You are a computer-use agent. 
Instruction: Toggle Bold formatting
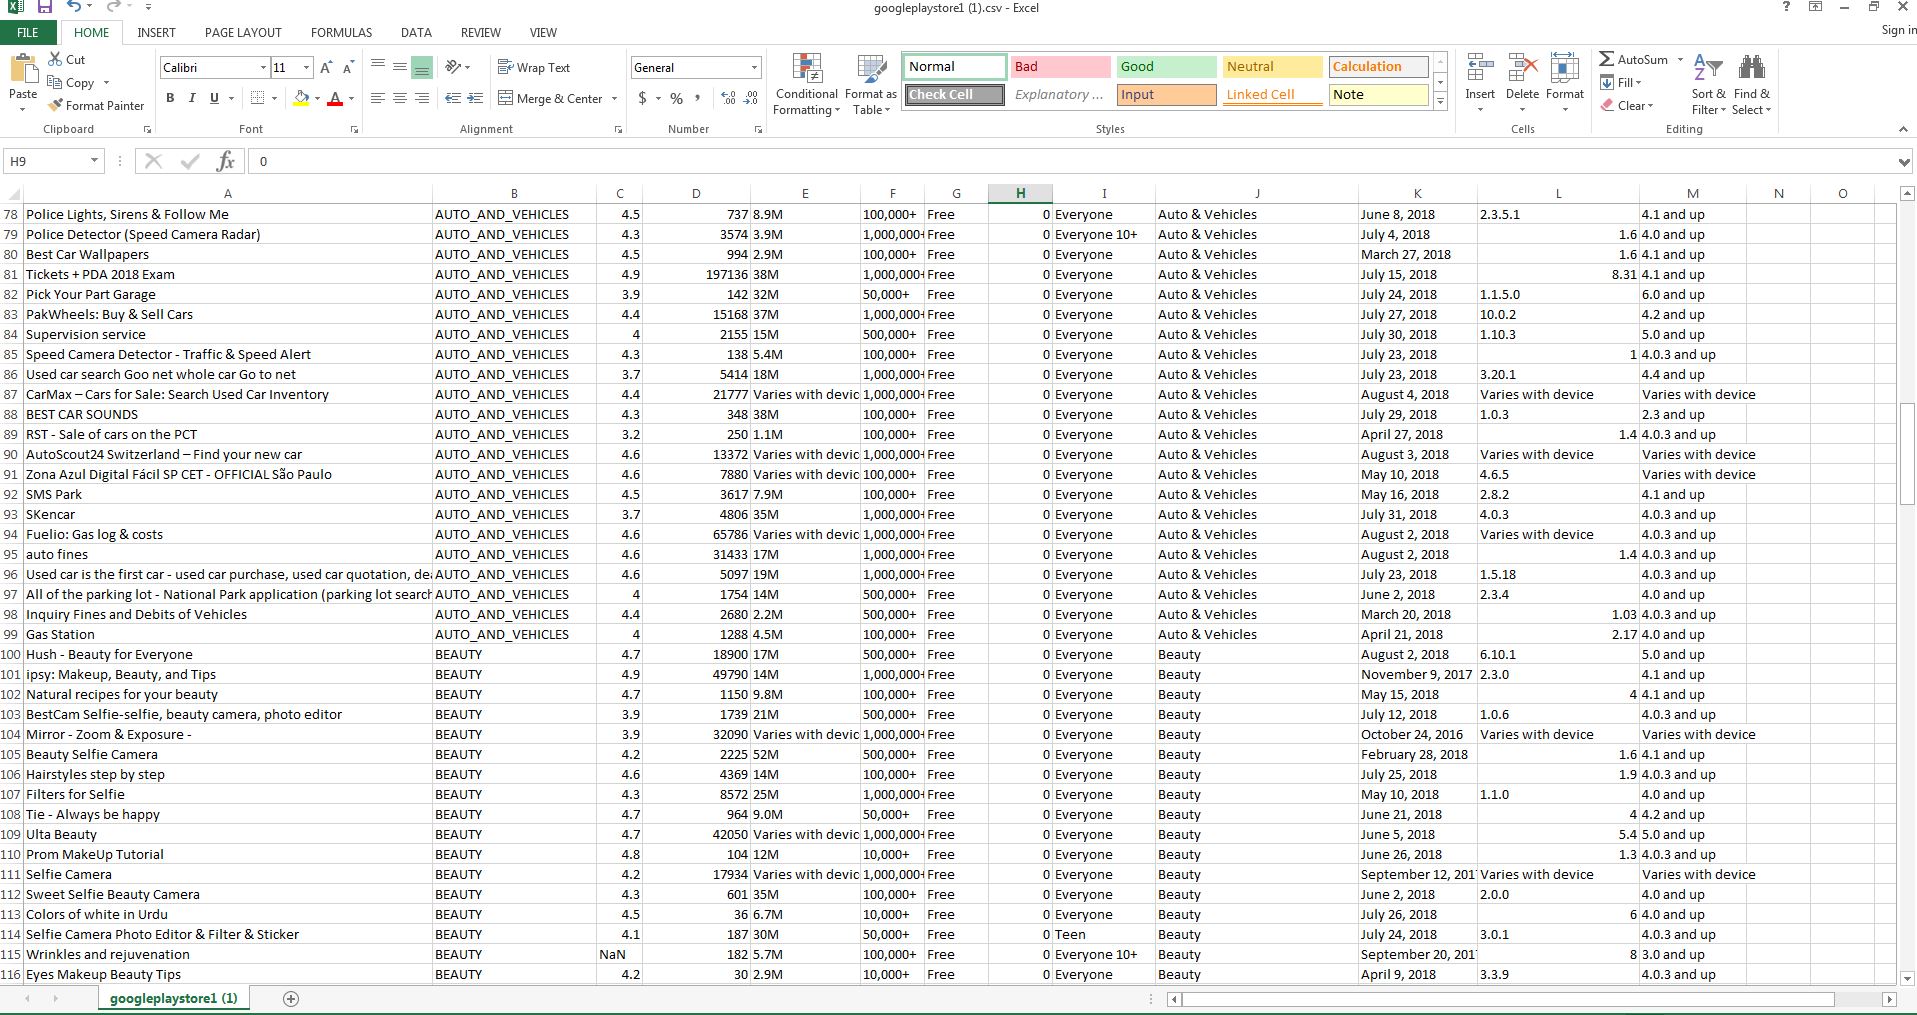click(x=170, y=98)
